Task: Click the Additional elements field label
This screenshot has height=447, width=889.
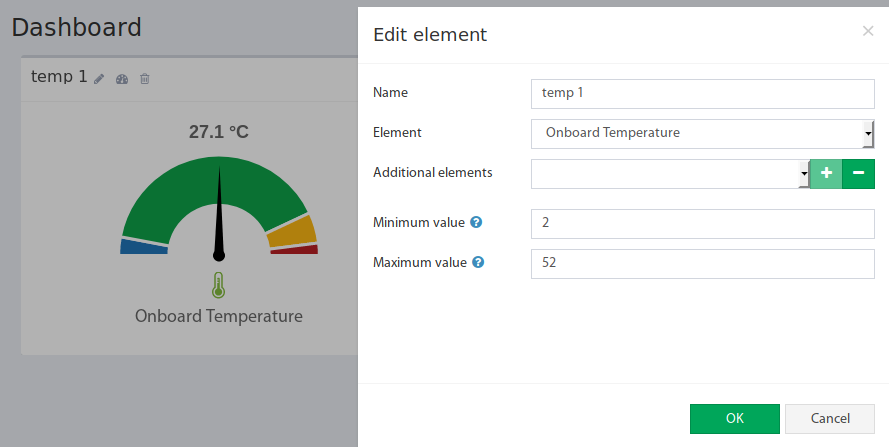Action: (433, 172)
